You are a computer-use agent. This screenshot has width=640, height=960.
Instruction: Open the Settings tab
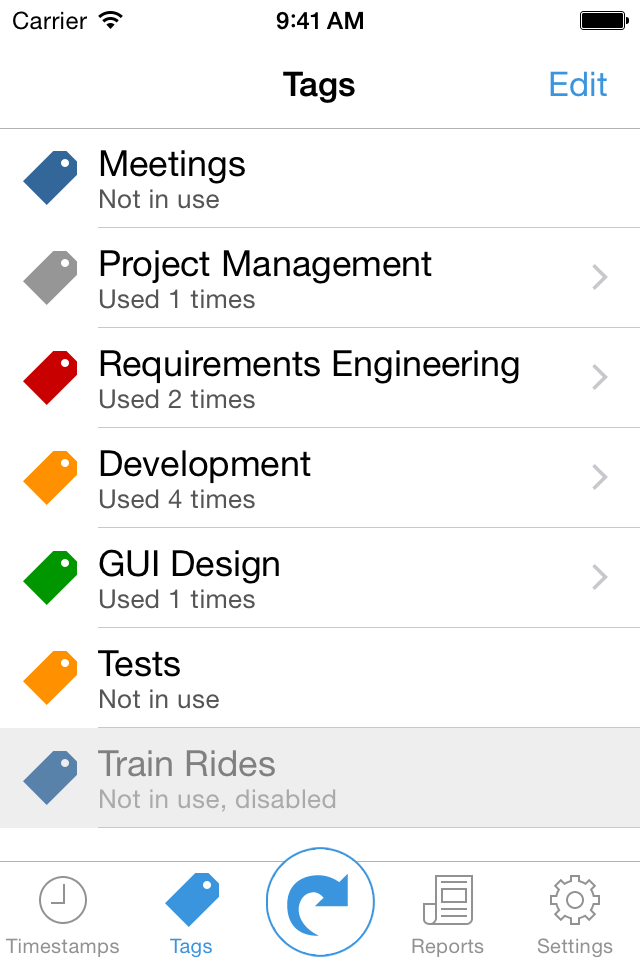click(x=574, y=914)
